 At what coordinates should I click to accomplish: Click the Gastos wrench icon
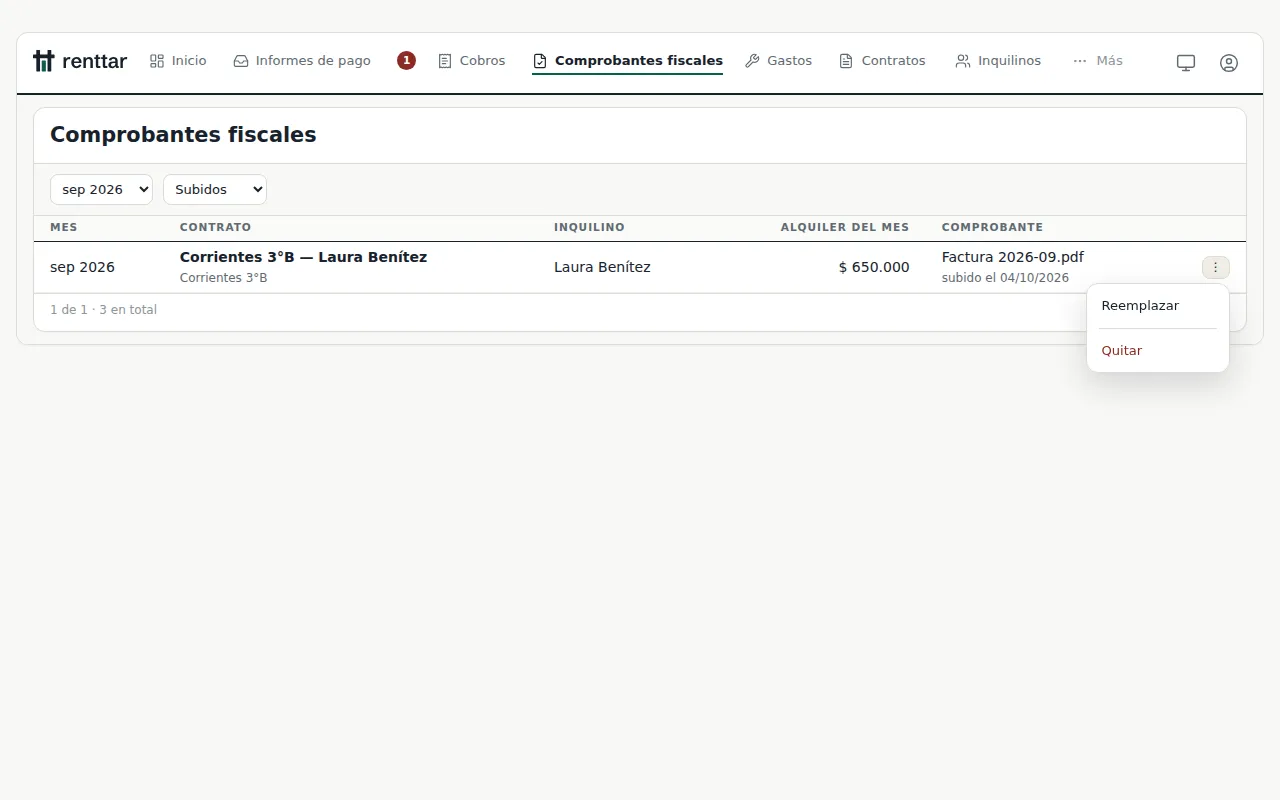753,61
